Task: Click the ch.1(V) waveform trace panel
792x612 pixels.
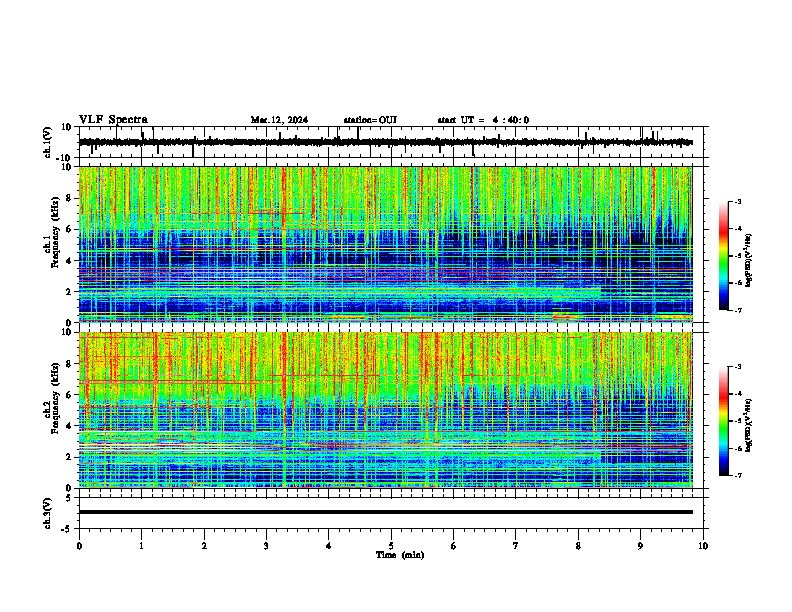Action: tap(393, 142)
